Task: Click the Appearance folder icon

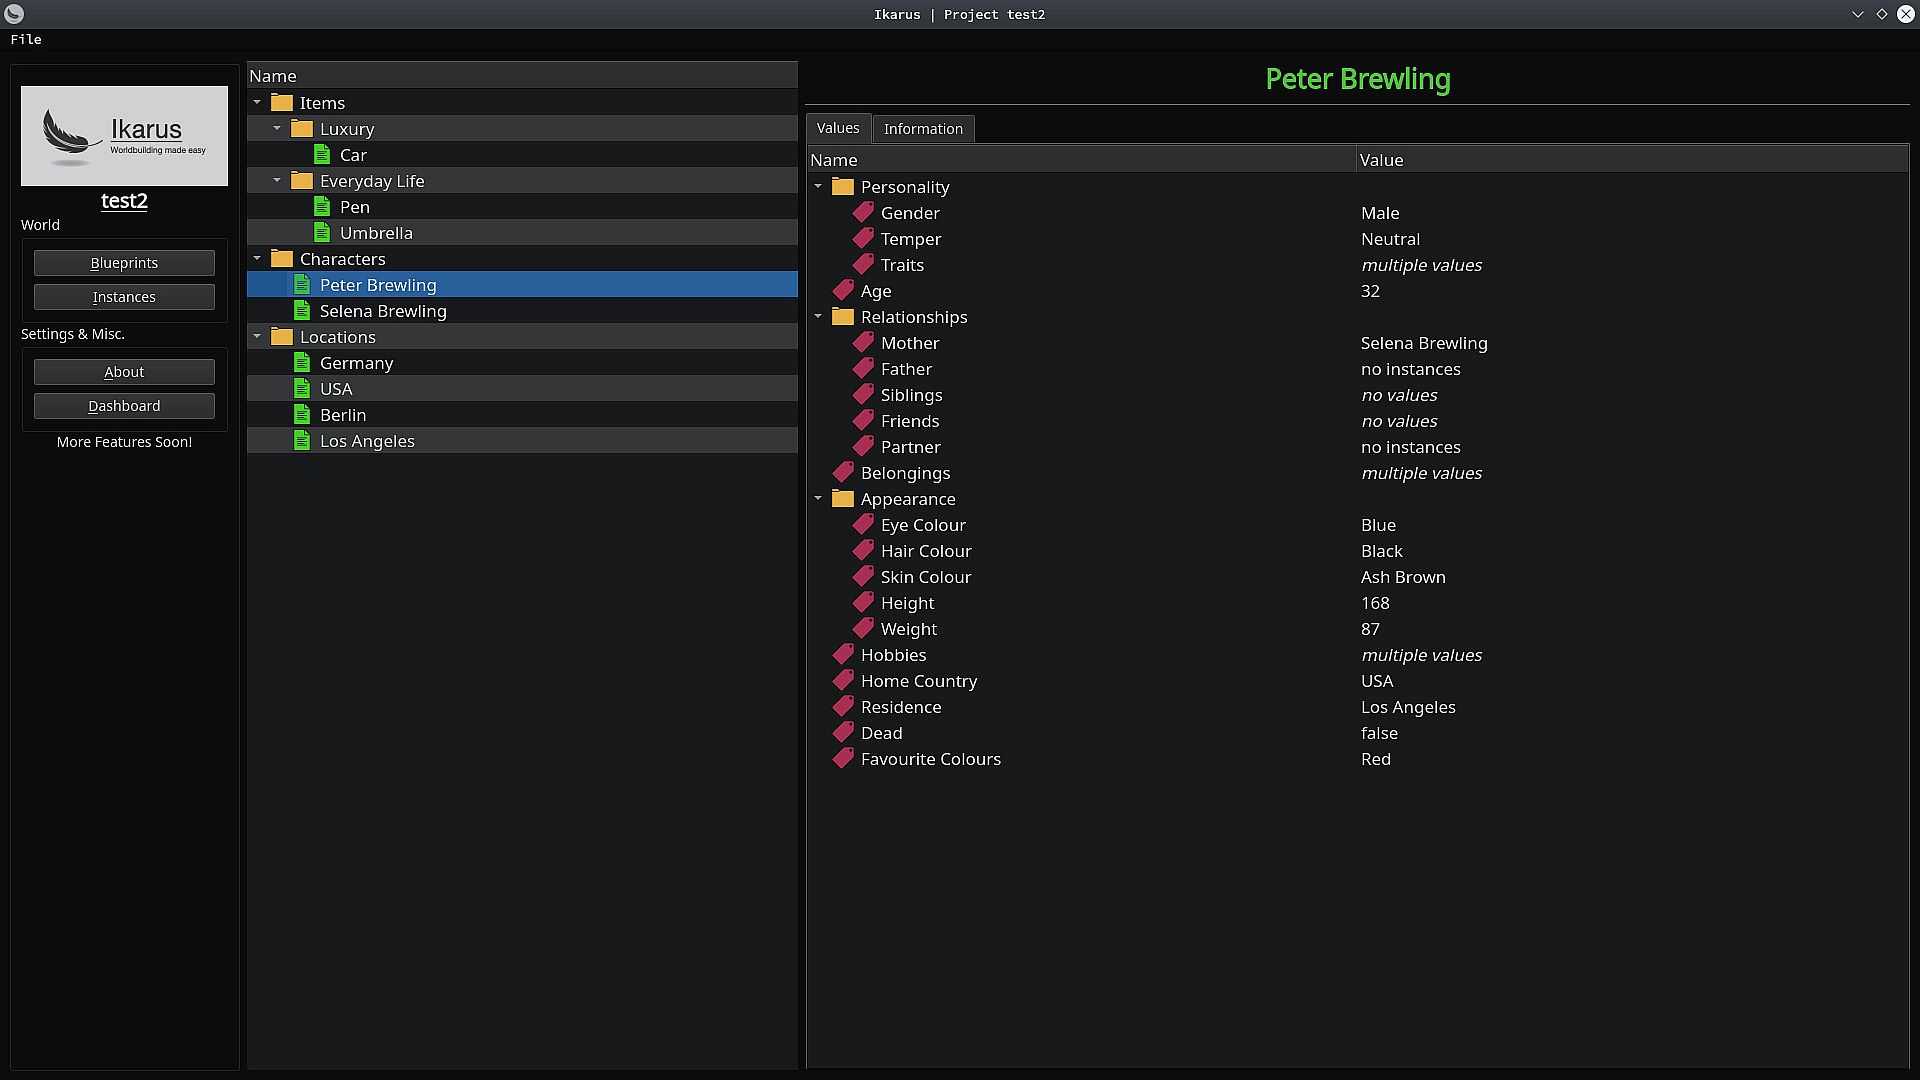Action: pyautogui.click(x=843, y=499)
